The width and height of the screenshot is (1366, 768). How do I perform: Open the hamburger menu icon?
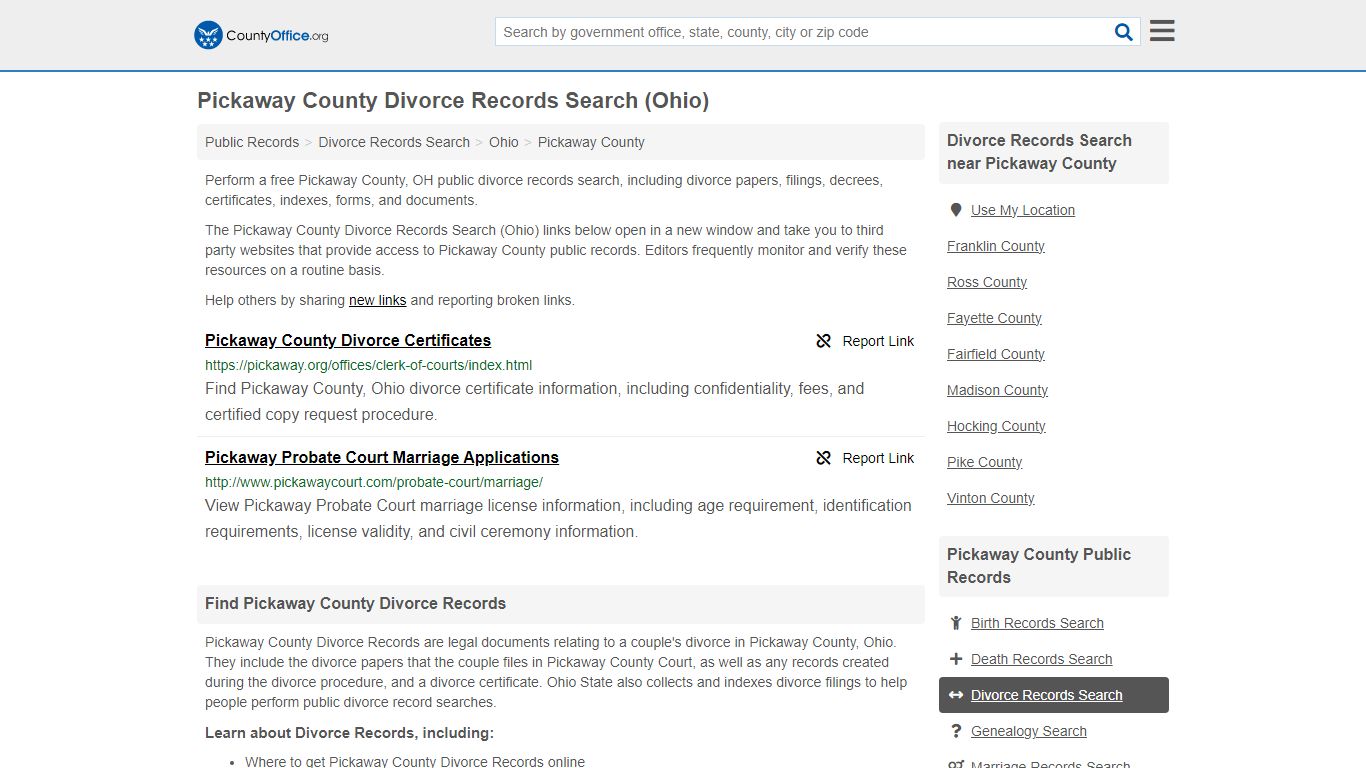click(x=1162, y=31)
